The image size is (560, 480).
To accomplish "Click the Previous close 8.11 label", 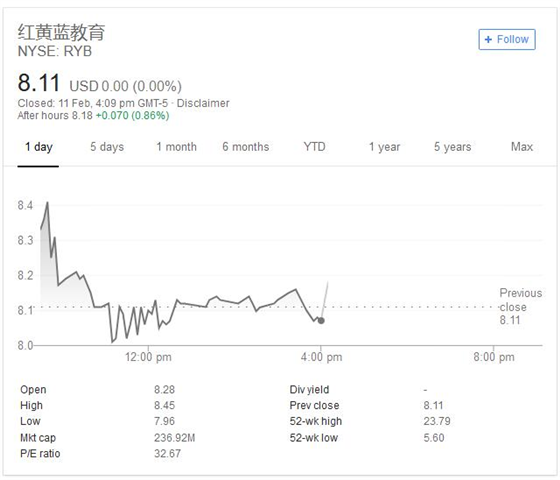I will pyautogui.click(x=521, y=306).
